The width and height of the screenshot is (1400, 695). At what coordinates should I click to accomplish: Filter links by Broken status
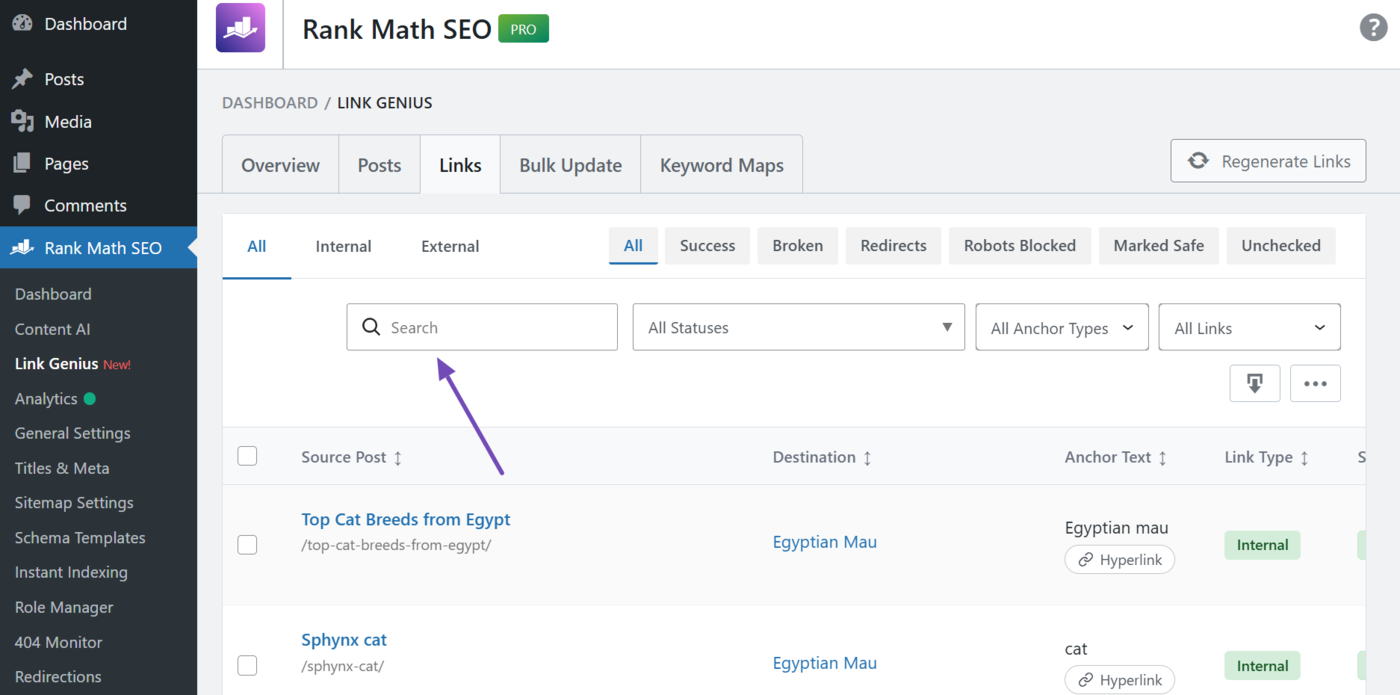[797, 245]
